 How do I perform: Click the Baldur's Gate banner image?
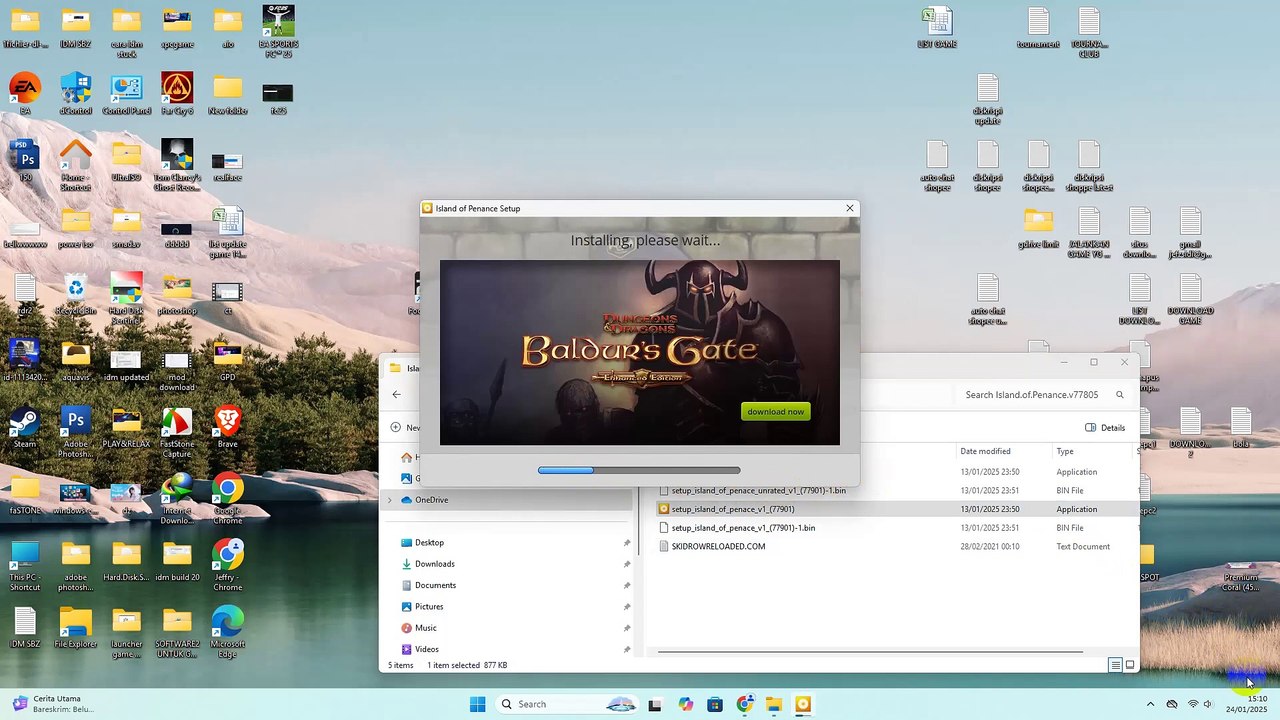pyautogui.click(x=640, y=352)
